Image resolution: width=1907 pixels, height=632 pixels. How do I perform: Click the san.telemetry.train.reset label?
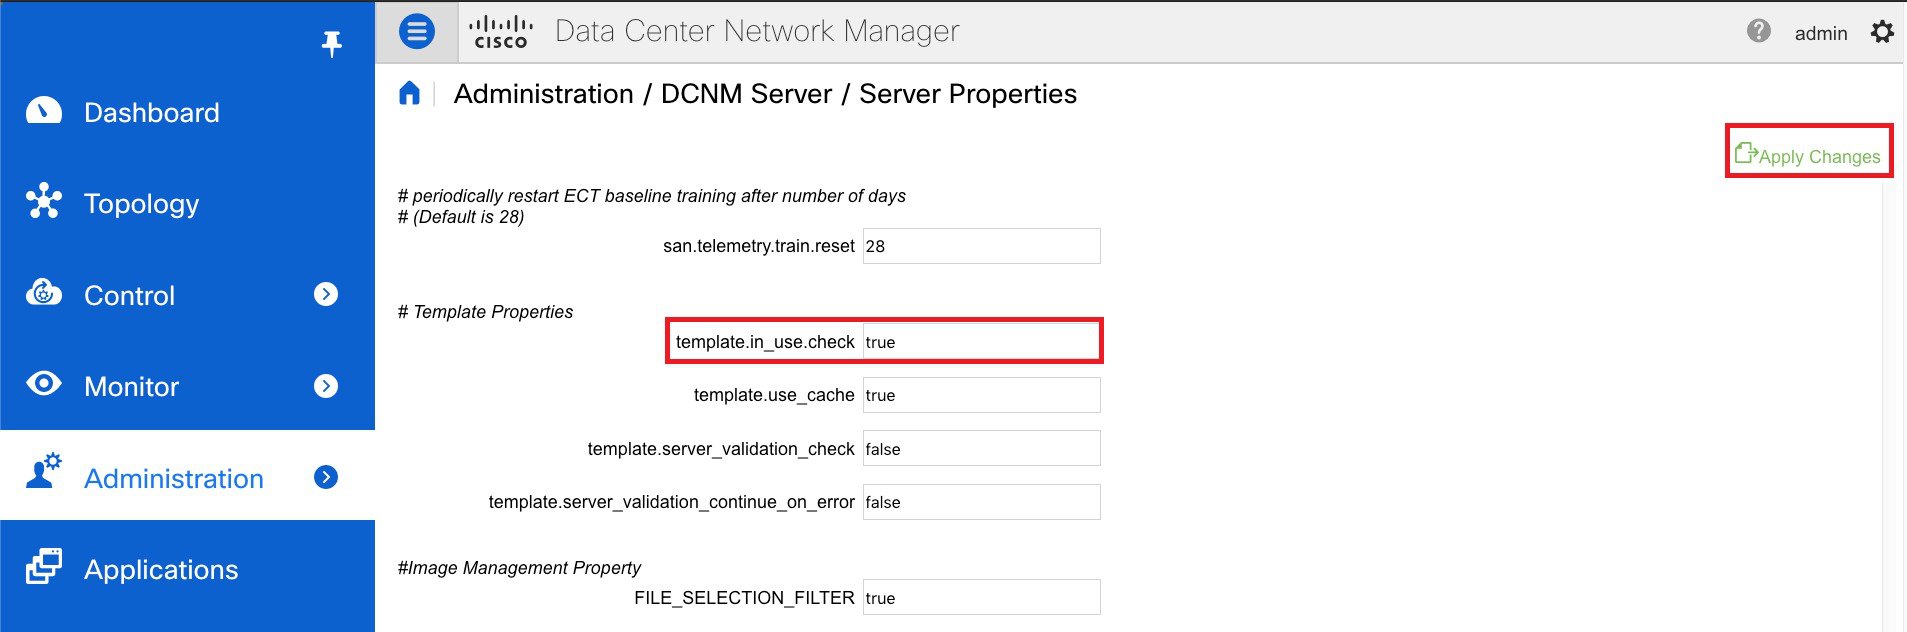click(x=759, y=246)
